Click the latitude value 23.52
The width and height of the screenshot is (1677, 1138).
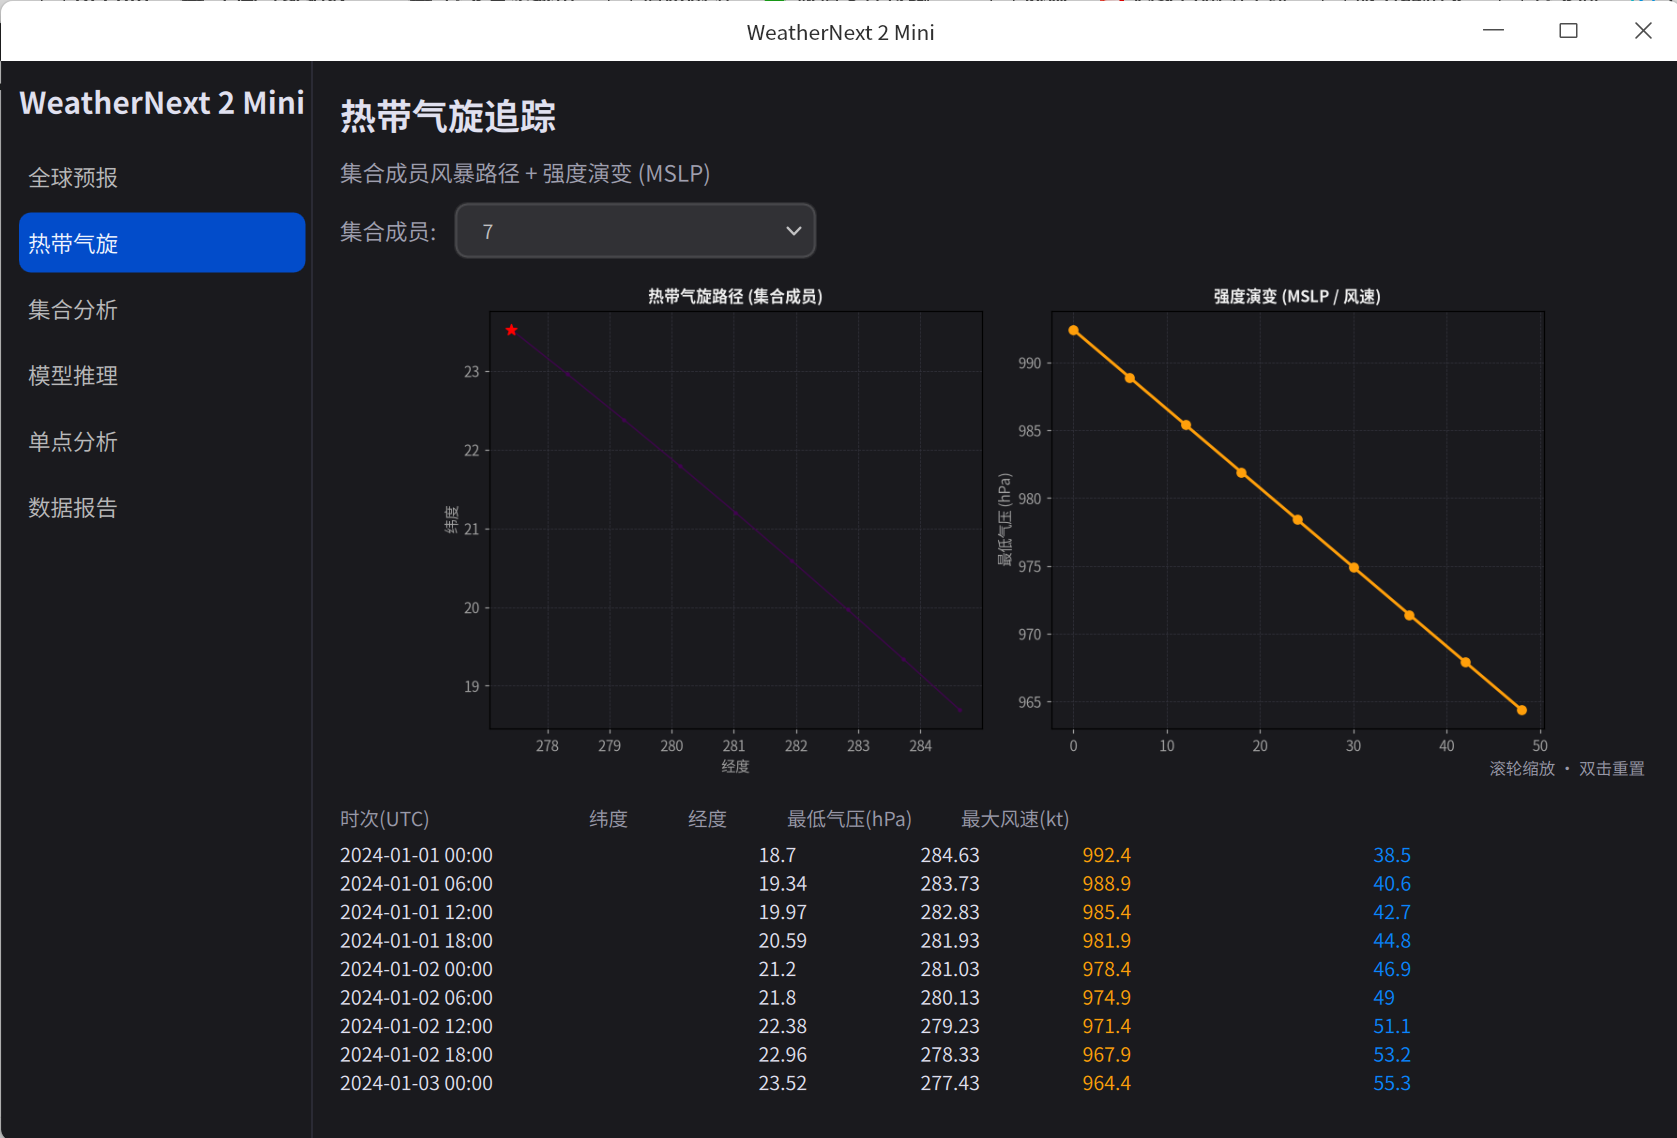782,1083
